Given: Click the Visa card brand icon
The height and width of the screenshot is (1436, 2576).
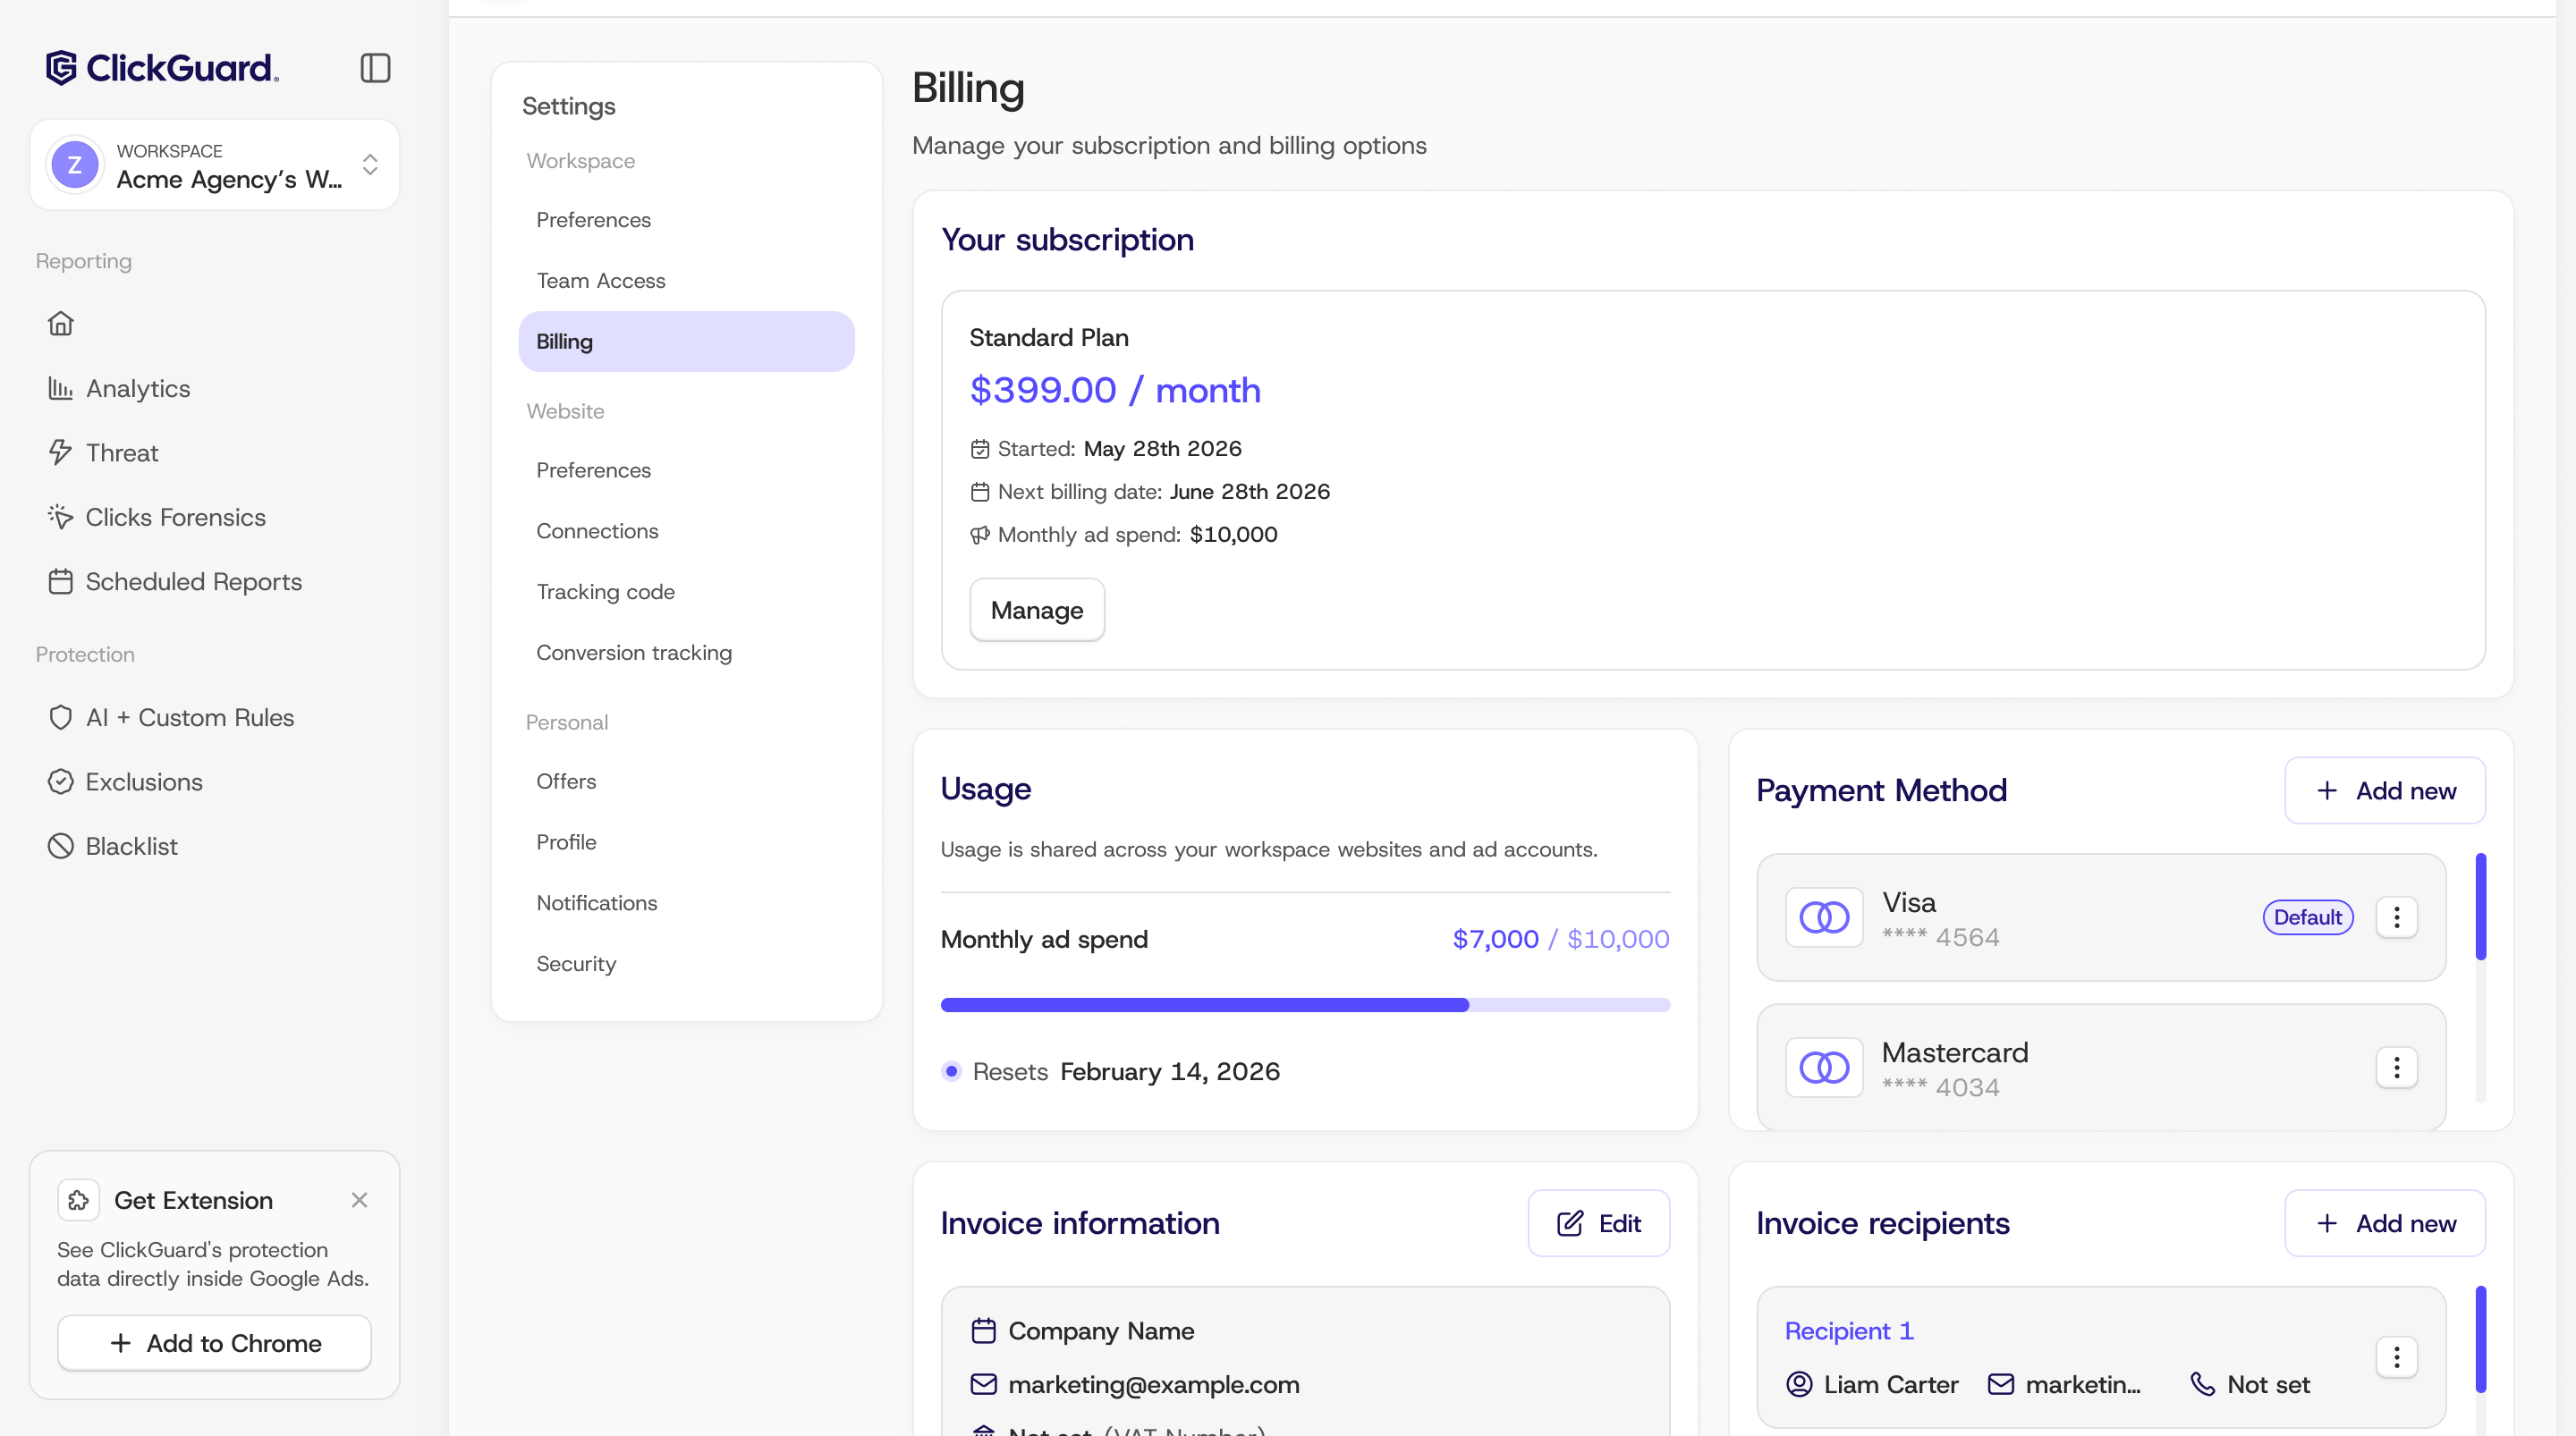Looking at the screenshot, I should pos(1824,917).
